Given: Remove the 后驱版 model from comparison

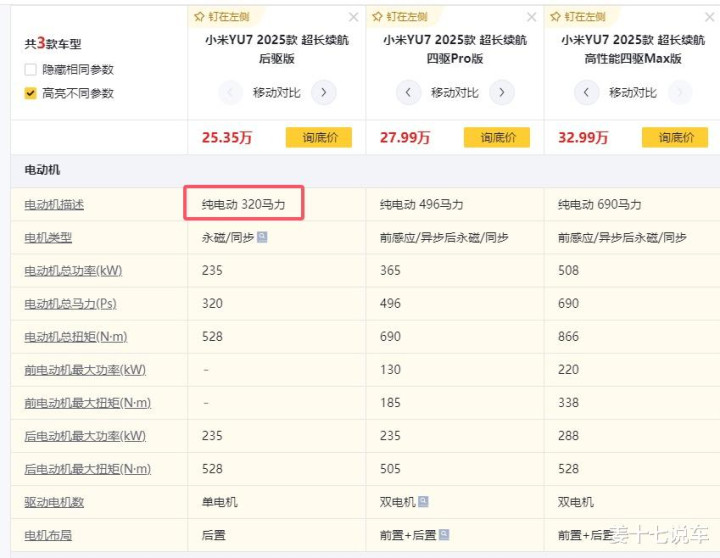Looking at the screenshot, I should pyautogui.click(x=353, y=17).
